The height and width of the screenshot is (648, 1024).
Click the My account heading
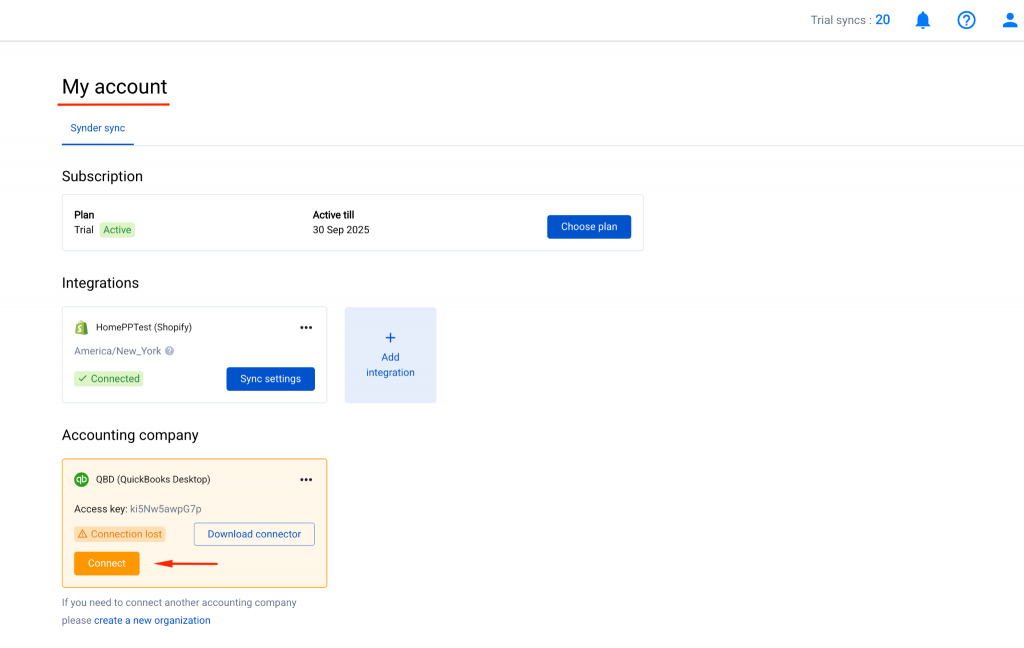[114, 87]
